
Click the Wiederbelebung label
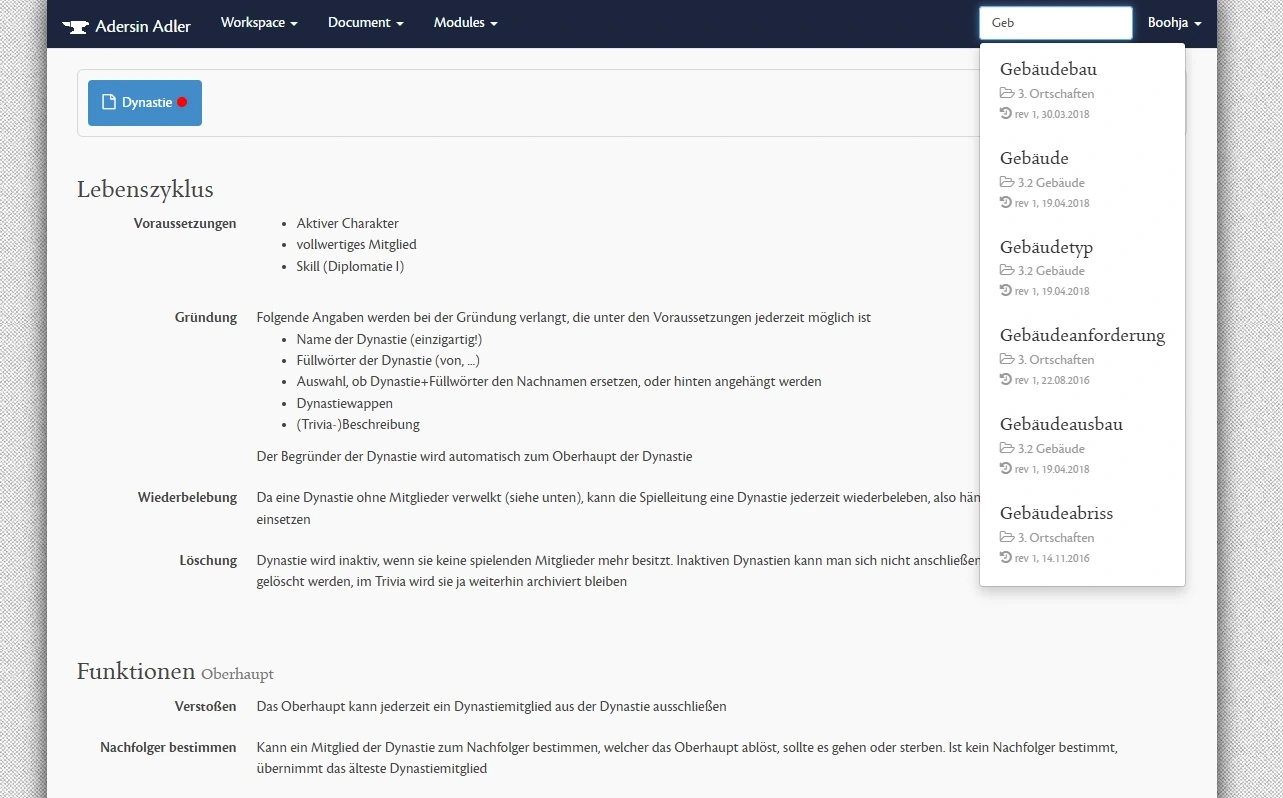point(187,497)
